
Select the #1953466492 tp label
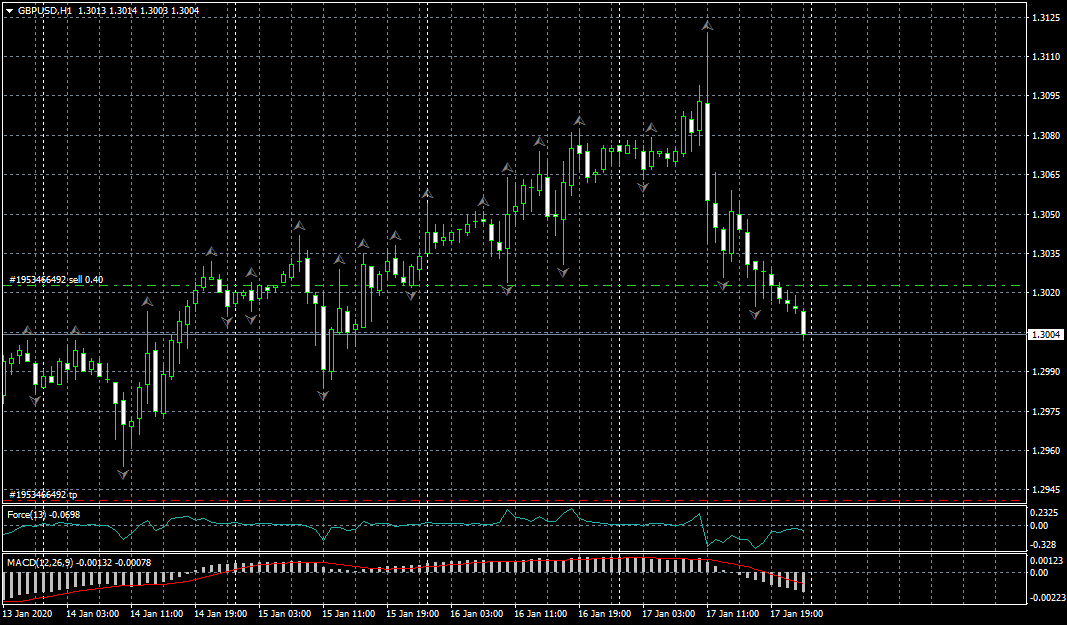coord(44,495)
